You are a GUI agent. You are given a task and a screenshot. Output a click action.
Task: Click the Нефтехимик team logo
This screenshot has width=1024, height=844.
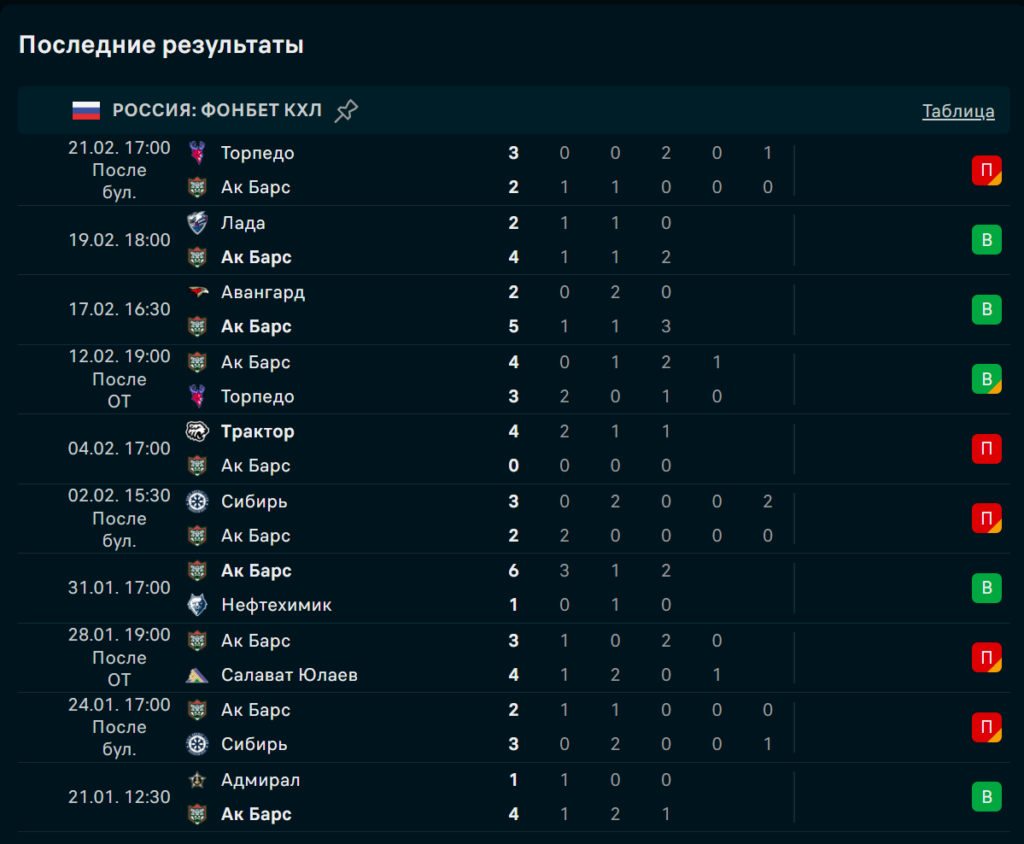click(x=197, y=605)
